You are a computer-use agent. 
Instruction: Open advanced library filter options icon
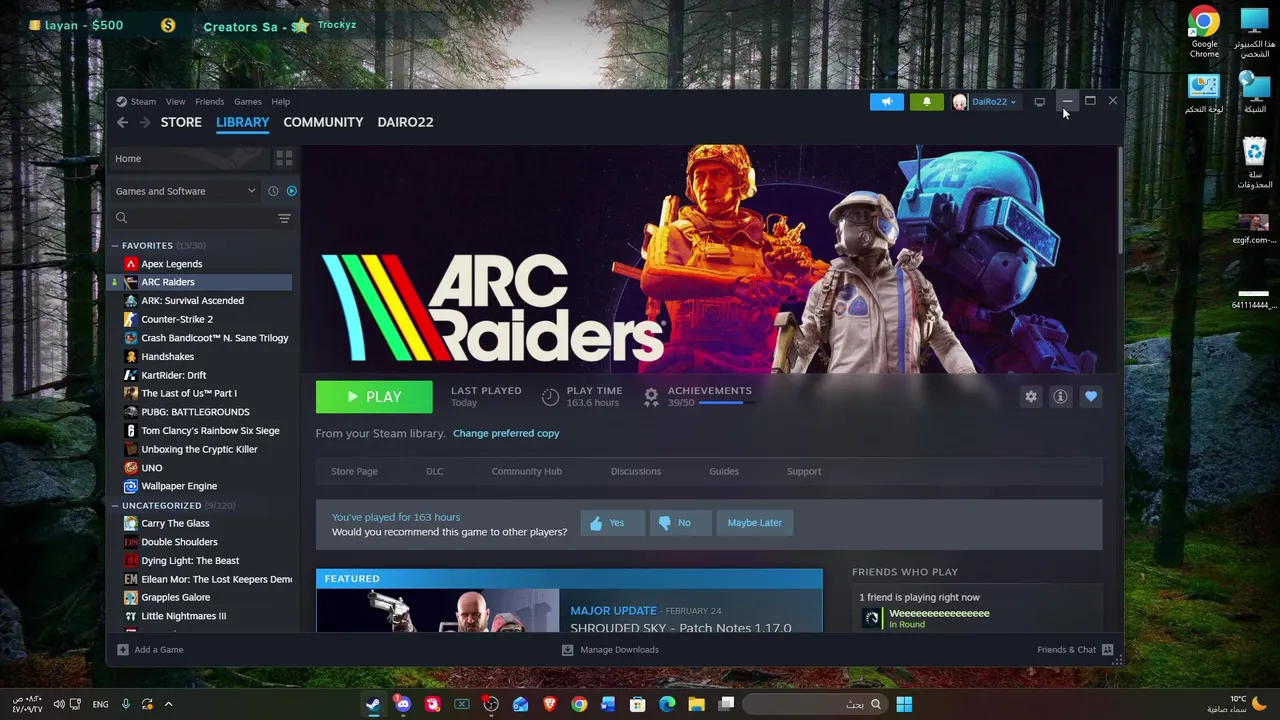284,218
